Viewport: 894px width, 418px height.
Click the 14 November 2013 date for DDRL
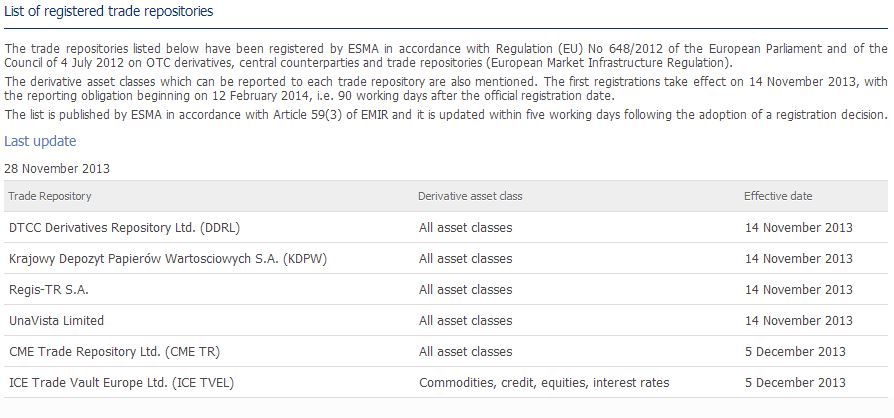pos(799,228)
